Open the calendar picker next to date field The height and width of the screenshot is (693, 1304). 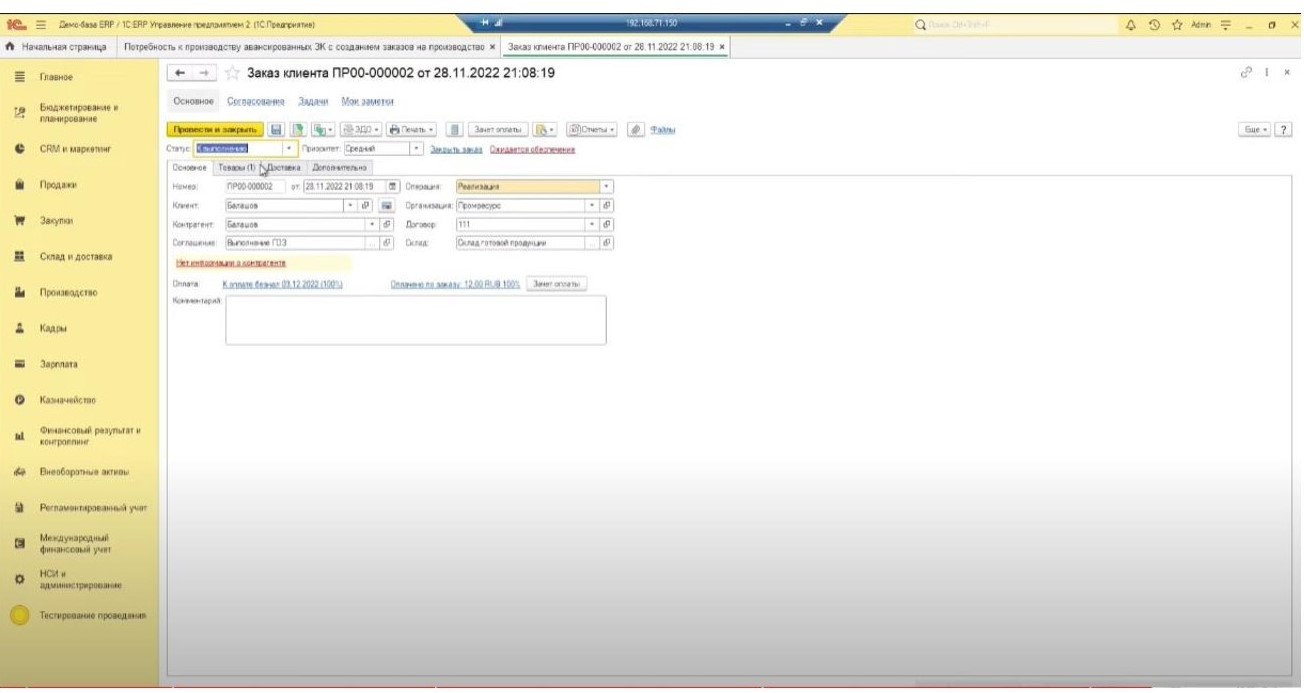pos(393,186)
